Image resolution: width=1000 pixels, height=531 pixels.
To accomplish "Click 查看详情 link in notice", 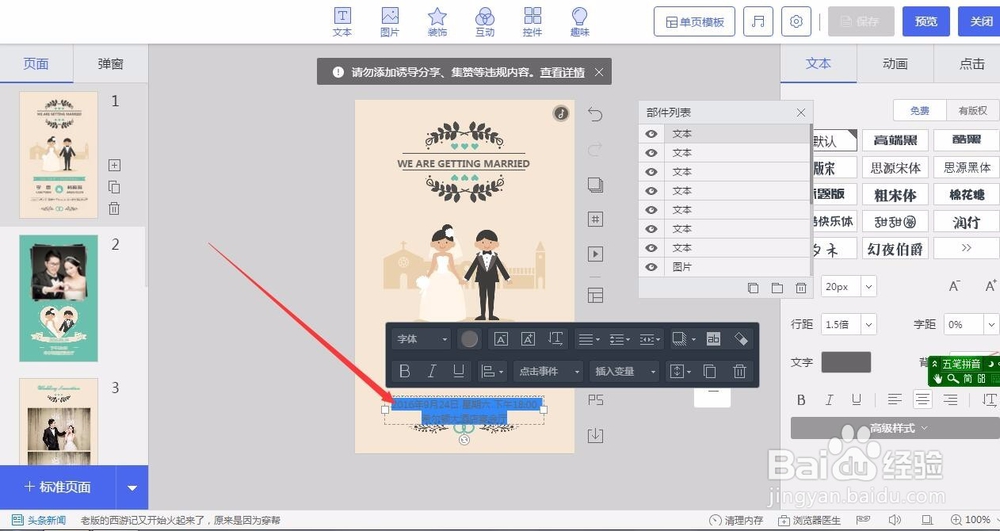I will click(x=562, y=72).
